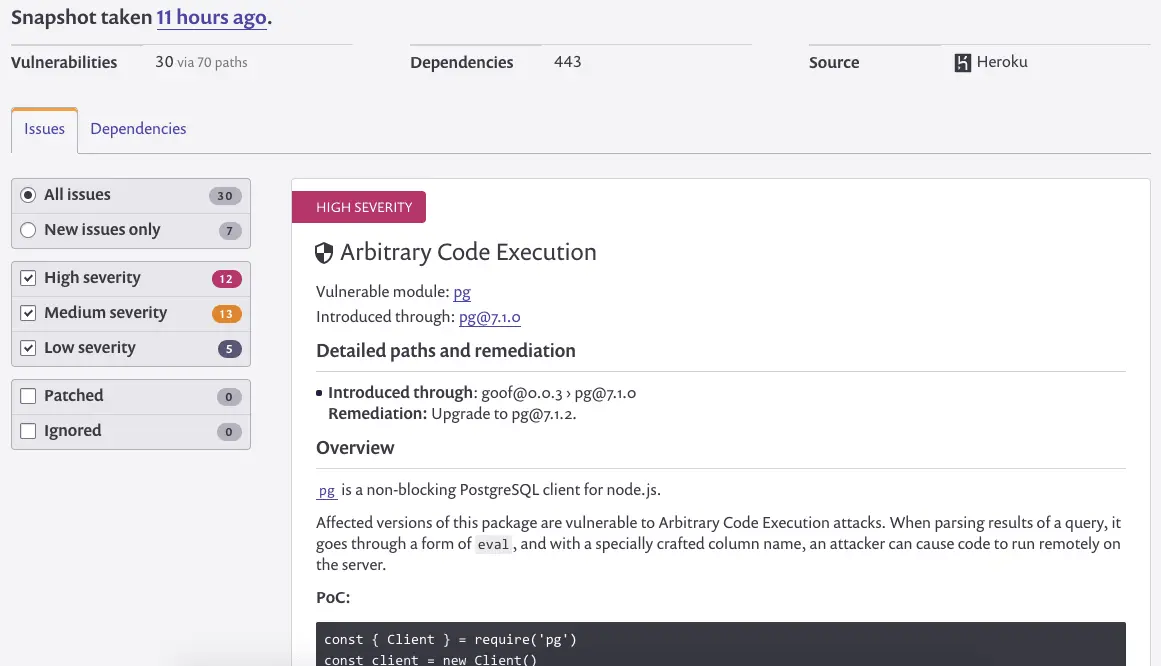Open the '11 hours ago' snapshot link

click(211, 18)
